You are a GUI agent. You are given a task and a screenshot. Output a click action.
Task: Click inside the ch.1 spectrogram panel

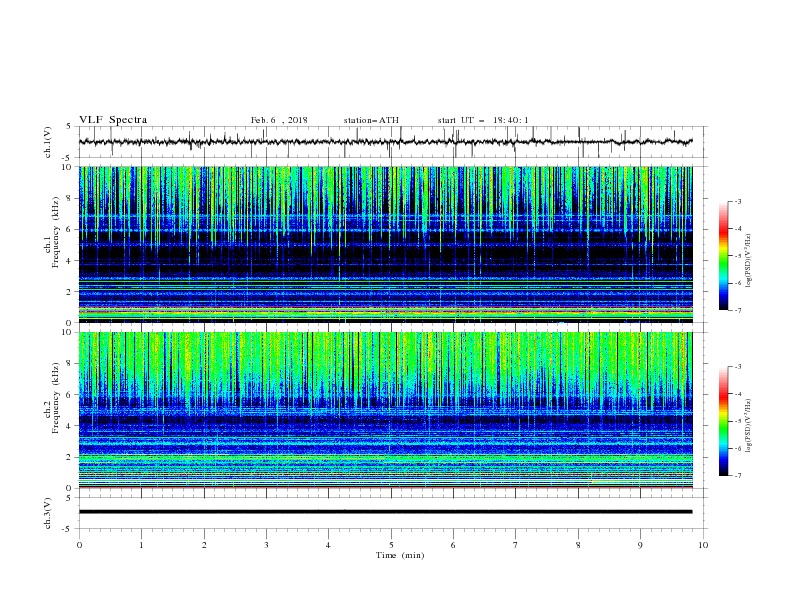click(385, 244)
